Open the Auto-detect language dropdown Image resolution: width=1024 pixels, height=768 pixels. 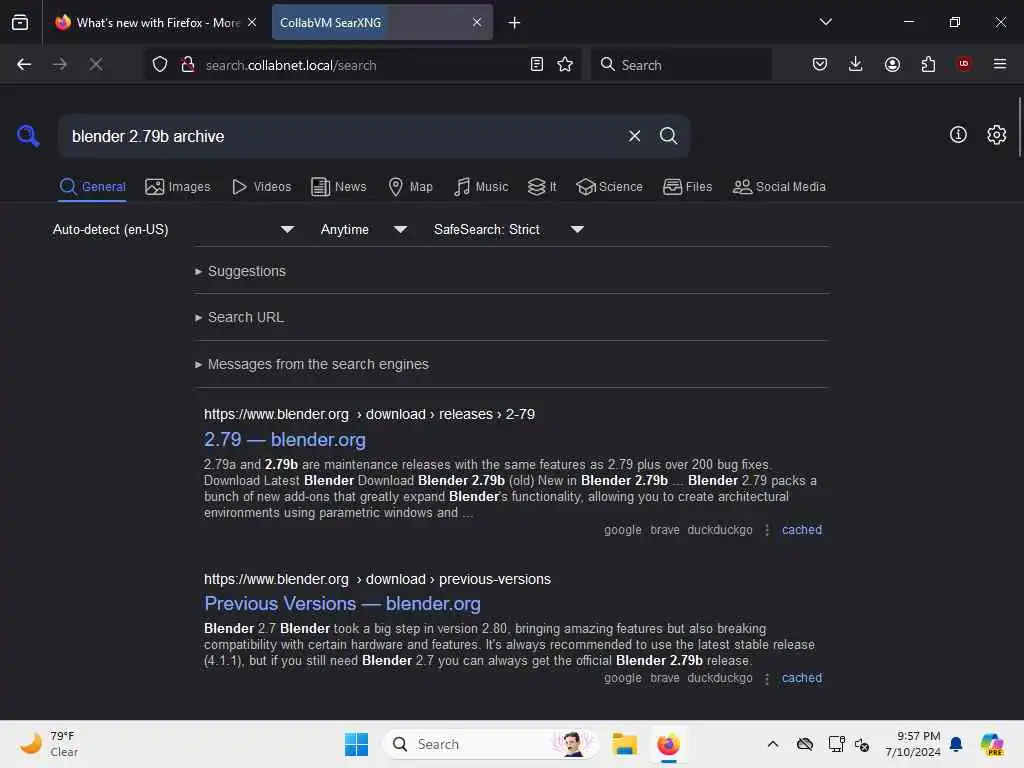point(173,229)
